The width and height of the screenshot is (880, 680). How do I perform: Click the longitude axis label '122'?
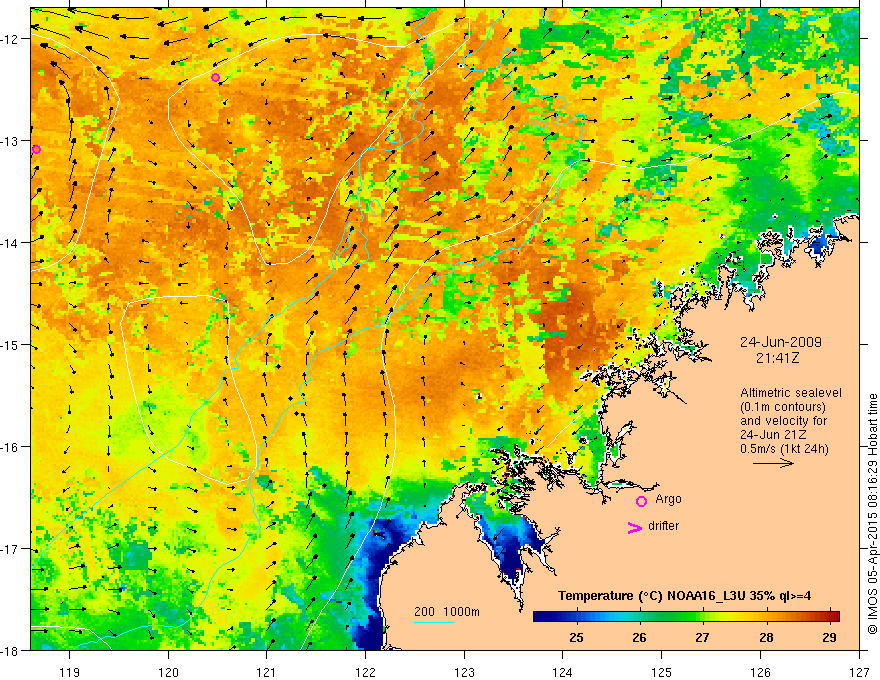[x=365, y=672]
